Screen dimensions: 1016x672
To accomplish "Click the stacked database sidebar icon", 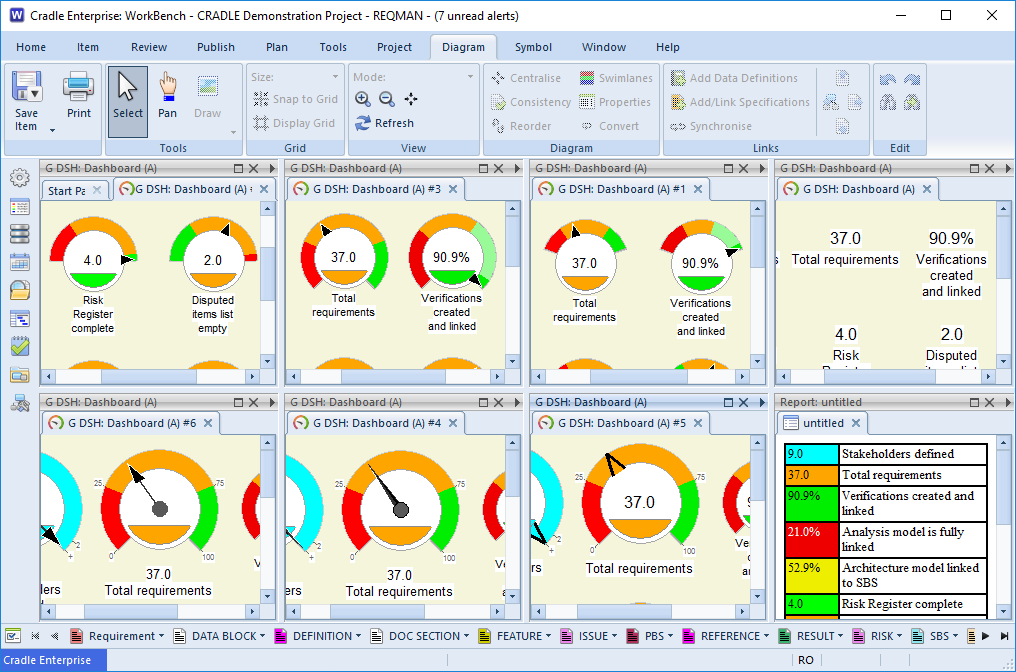I will point(19,234).
